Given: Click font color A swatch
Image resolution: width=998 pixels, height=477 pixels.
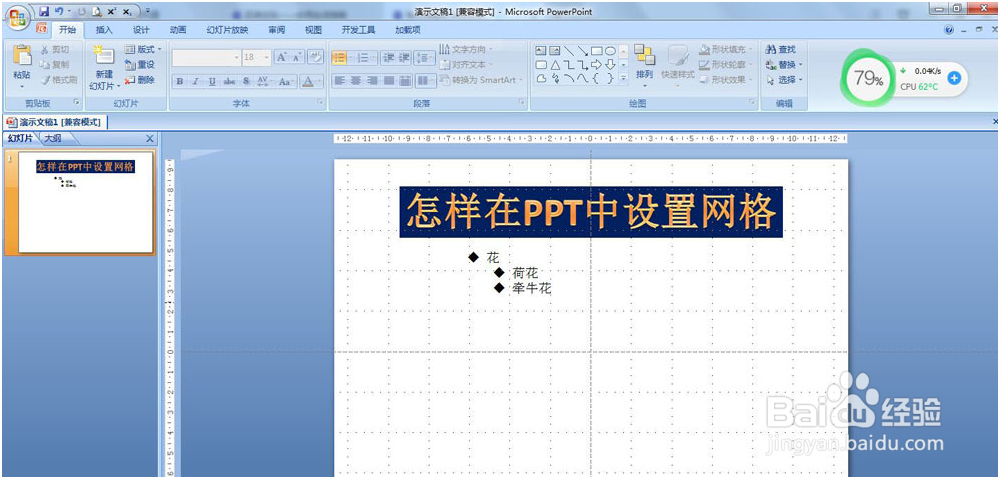Looking at the screenshot, I should (307, 81).
